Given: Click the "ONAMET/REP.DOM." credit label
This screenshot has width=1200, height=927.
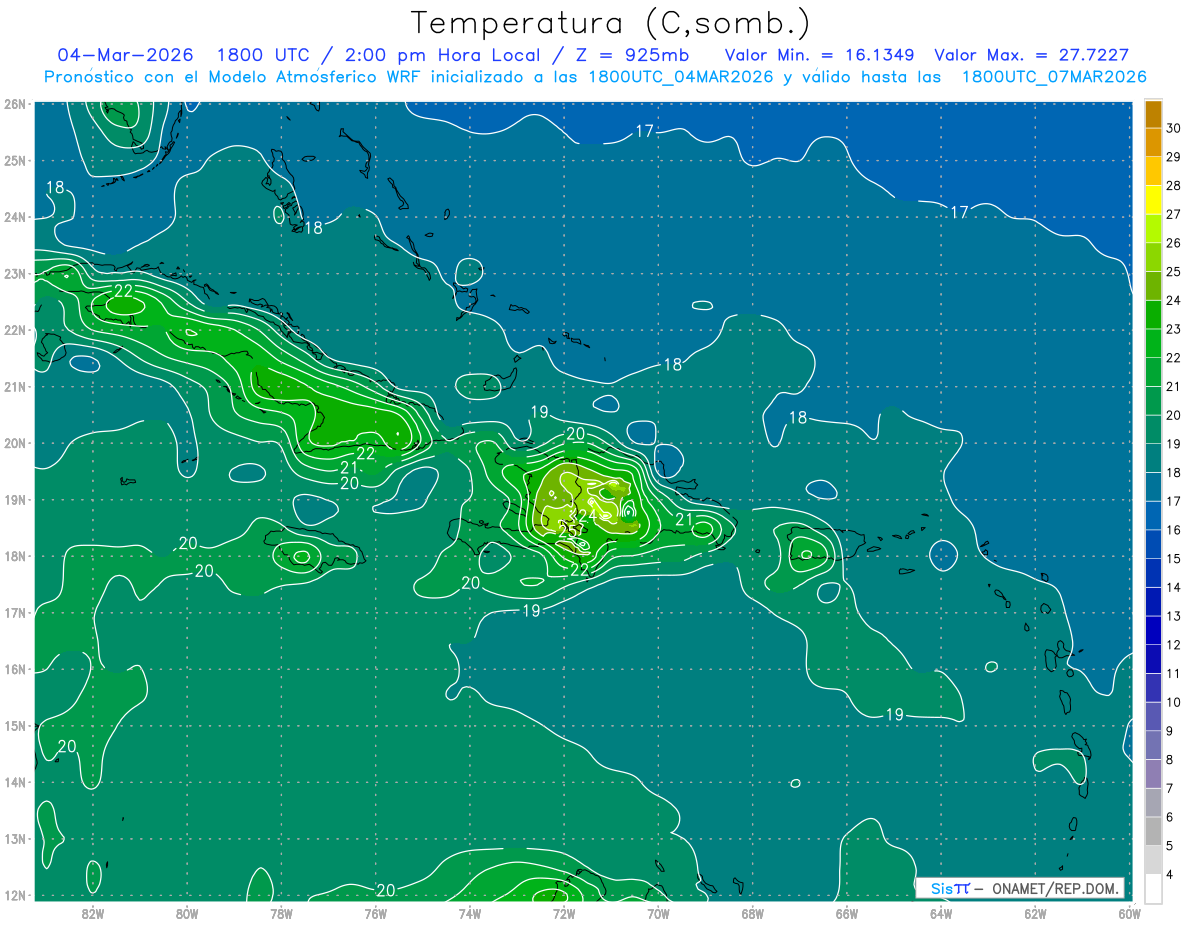Looking at the screenshot, I should [1054, 888].
